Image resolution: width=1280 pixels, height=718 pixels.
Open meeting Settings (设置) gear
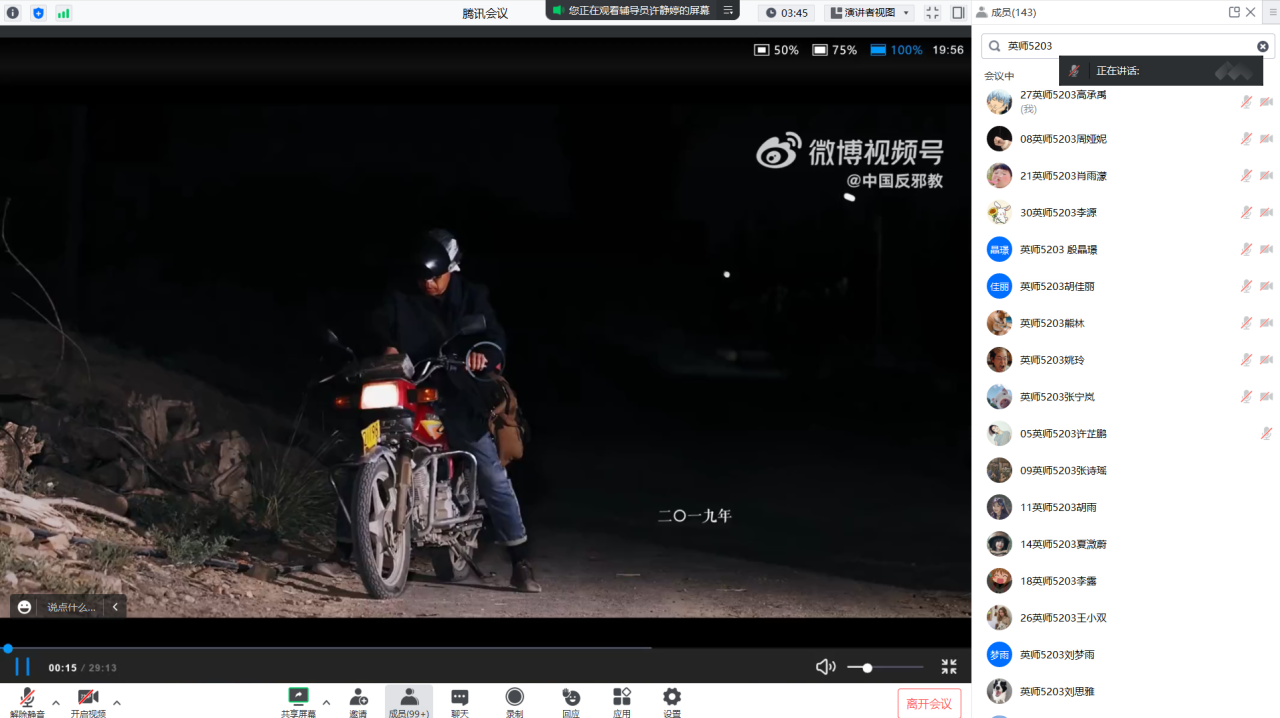tap(672, 698)
